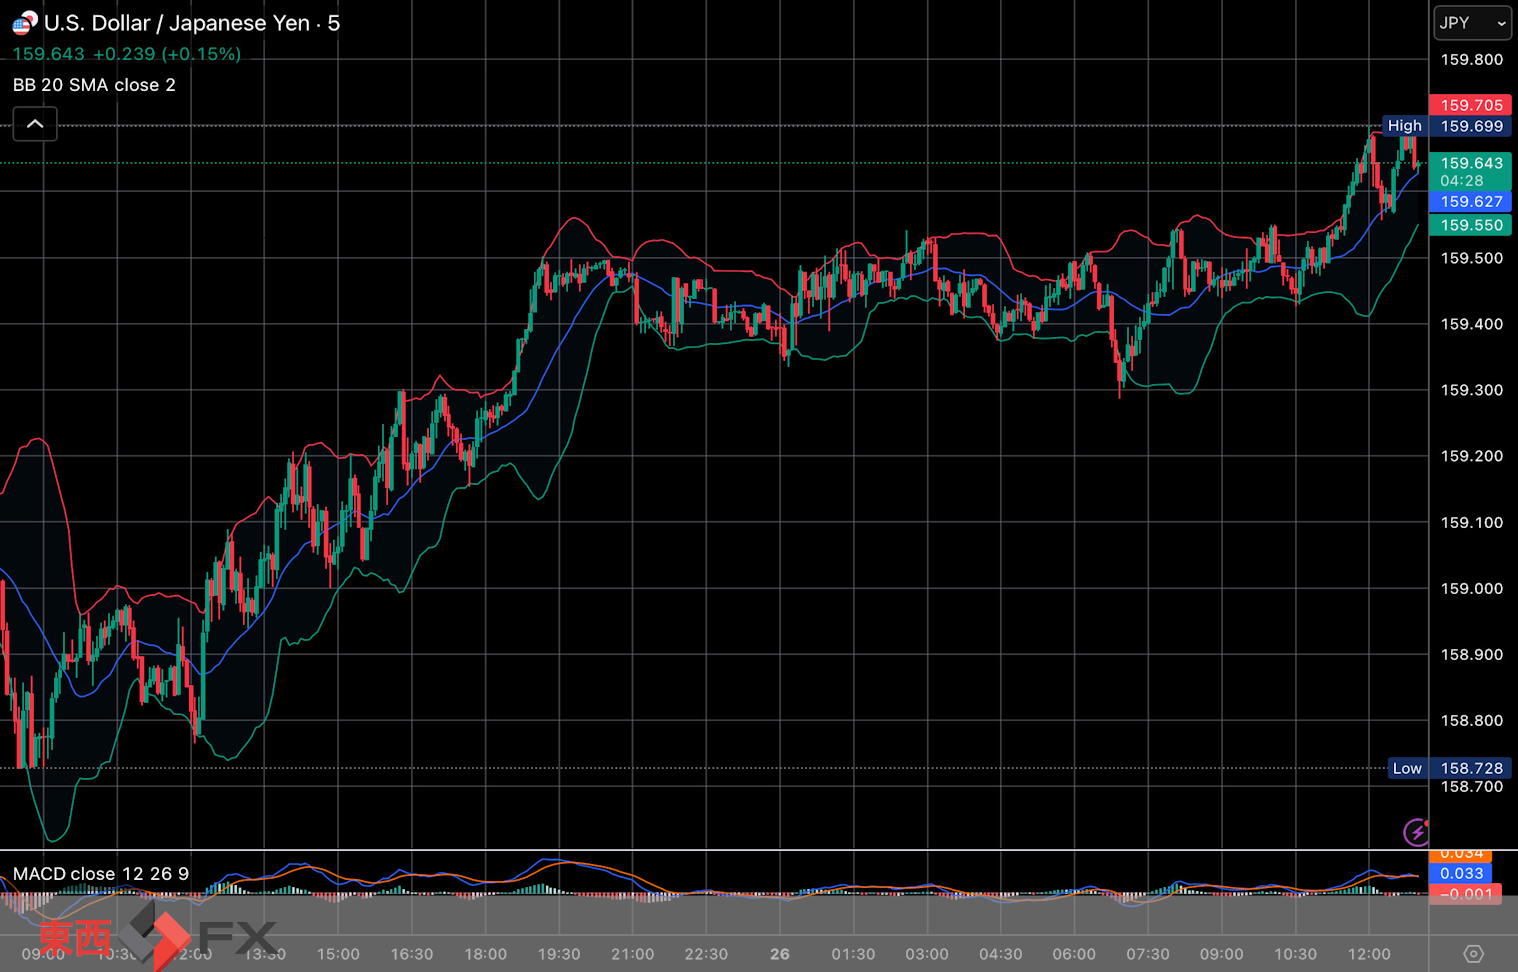Click the red upper band 159.705 label
The width and height of the screenshot is (1518, 972).
pos(1470,105)
